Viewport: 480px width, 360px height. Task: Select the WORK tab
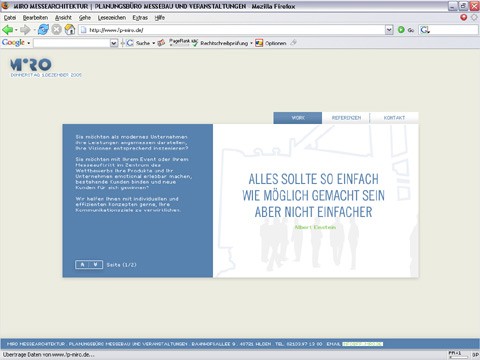tap(298, 118)
